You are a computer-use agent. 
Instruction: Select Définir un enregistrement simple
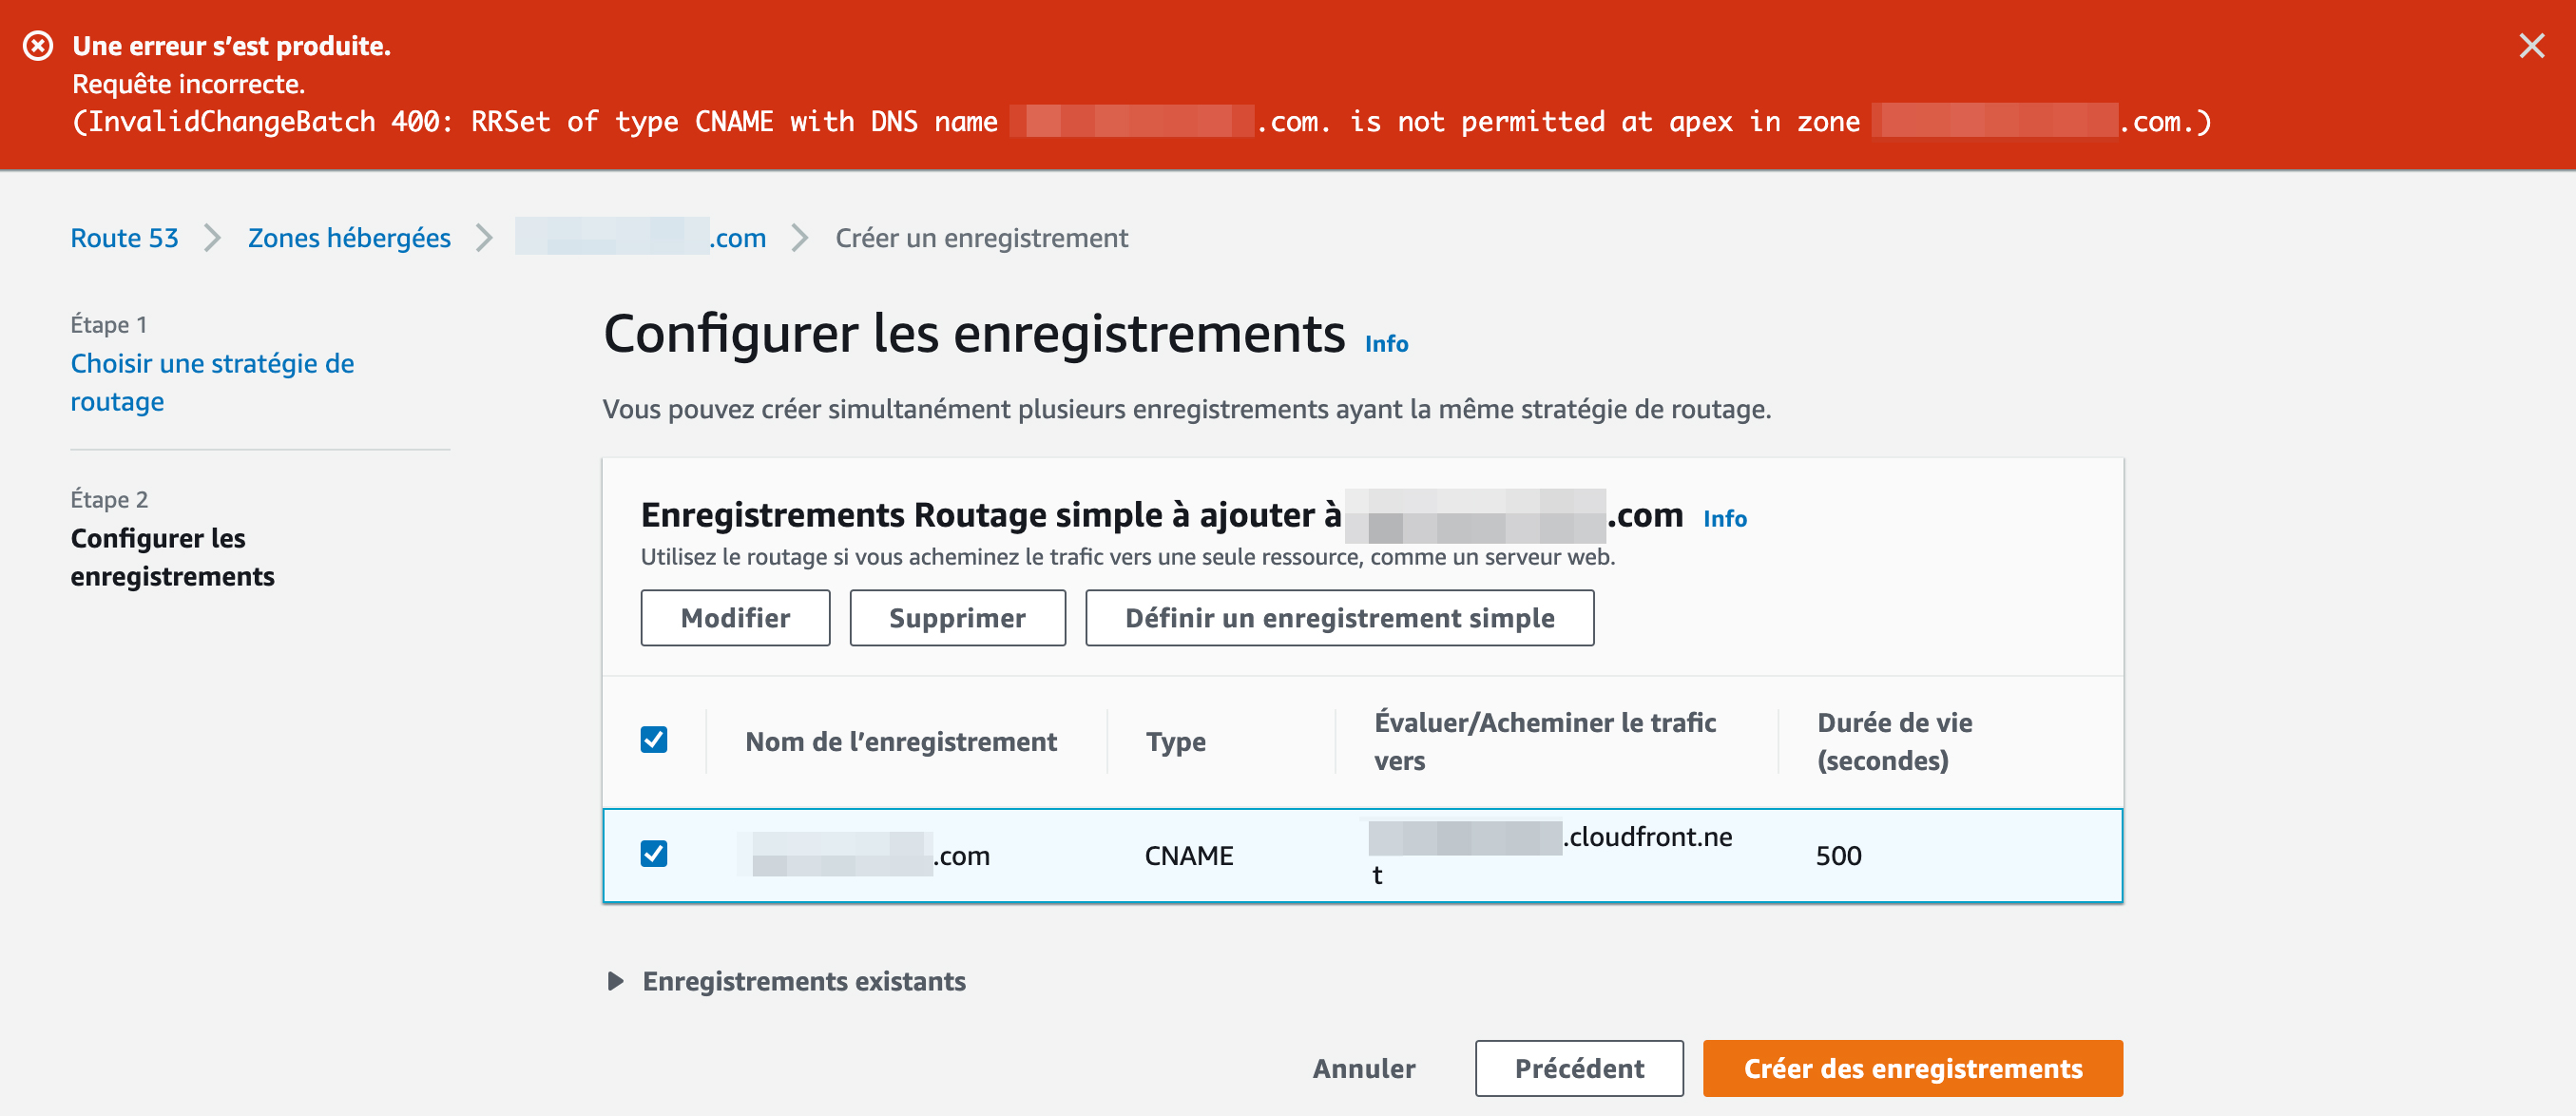click(1339, 617)
